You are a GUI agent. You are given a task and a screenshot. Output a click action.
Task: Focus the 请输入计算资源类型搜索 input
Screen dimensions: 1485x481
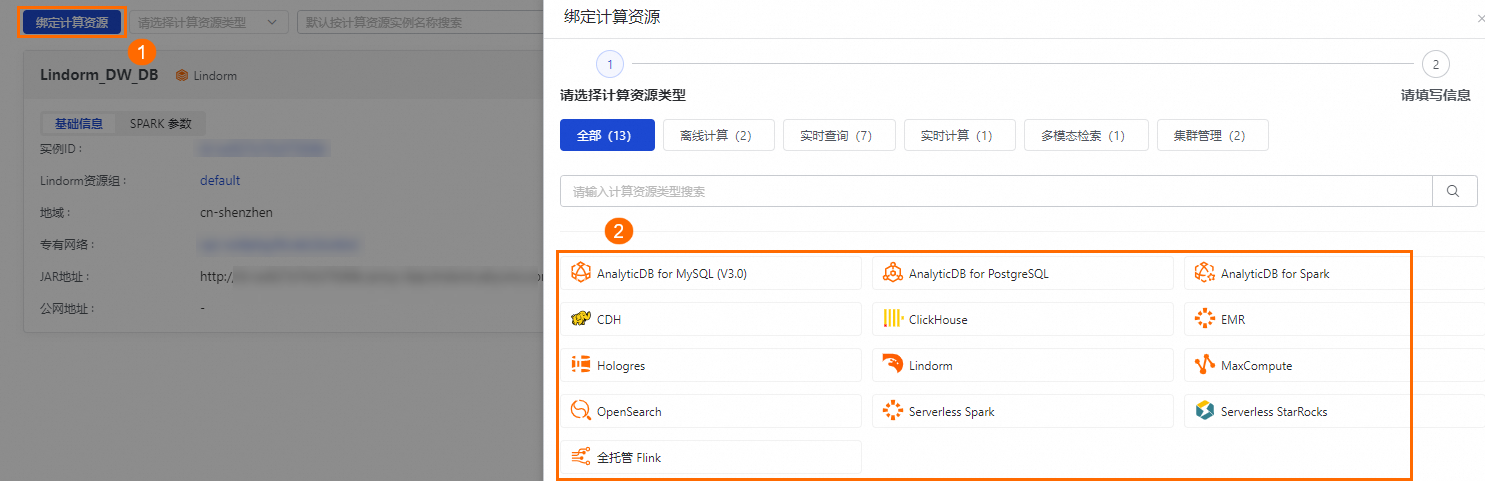[x=996, y=191]
